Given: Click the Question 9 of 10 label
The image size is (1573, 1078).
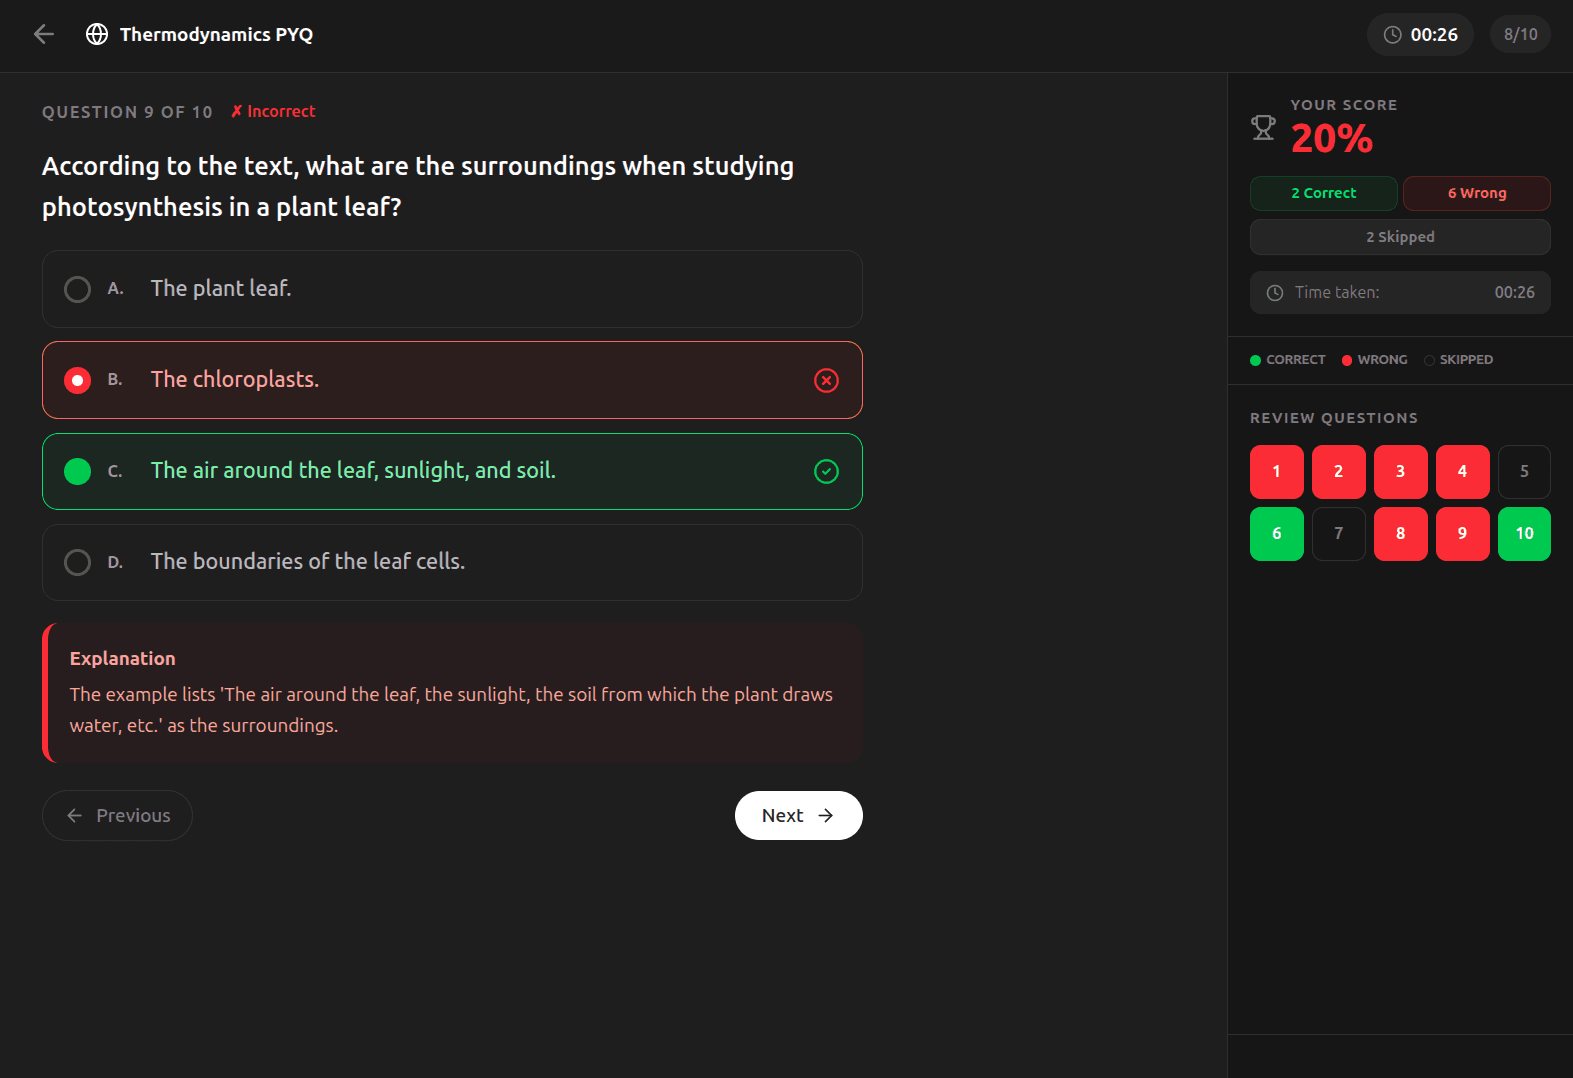Looking at the screenshot, I should click(127, 112).
